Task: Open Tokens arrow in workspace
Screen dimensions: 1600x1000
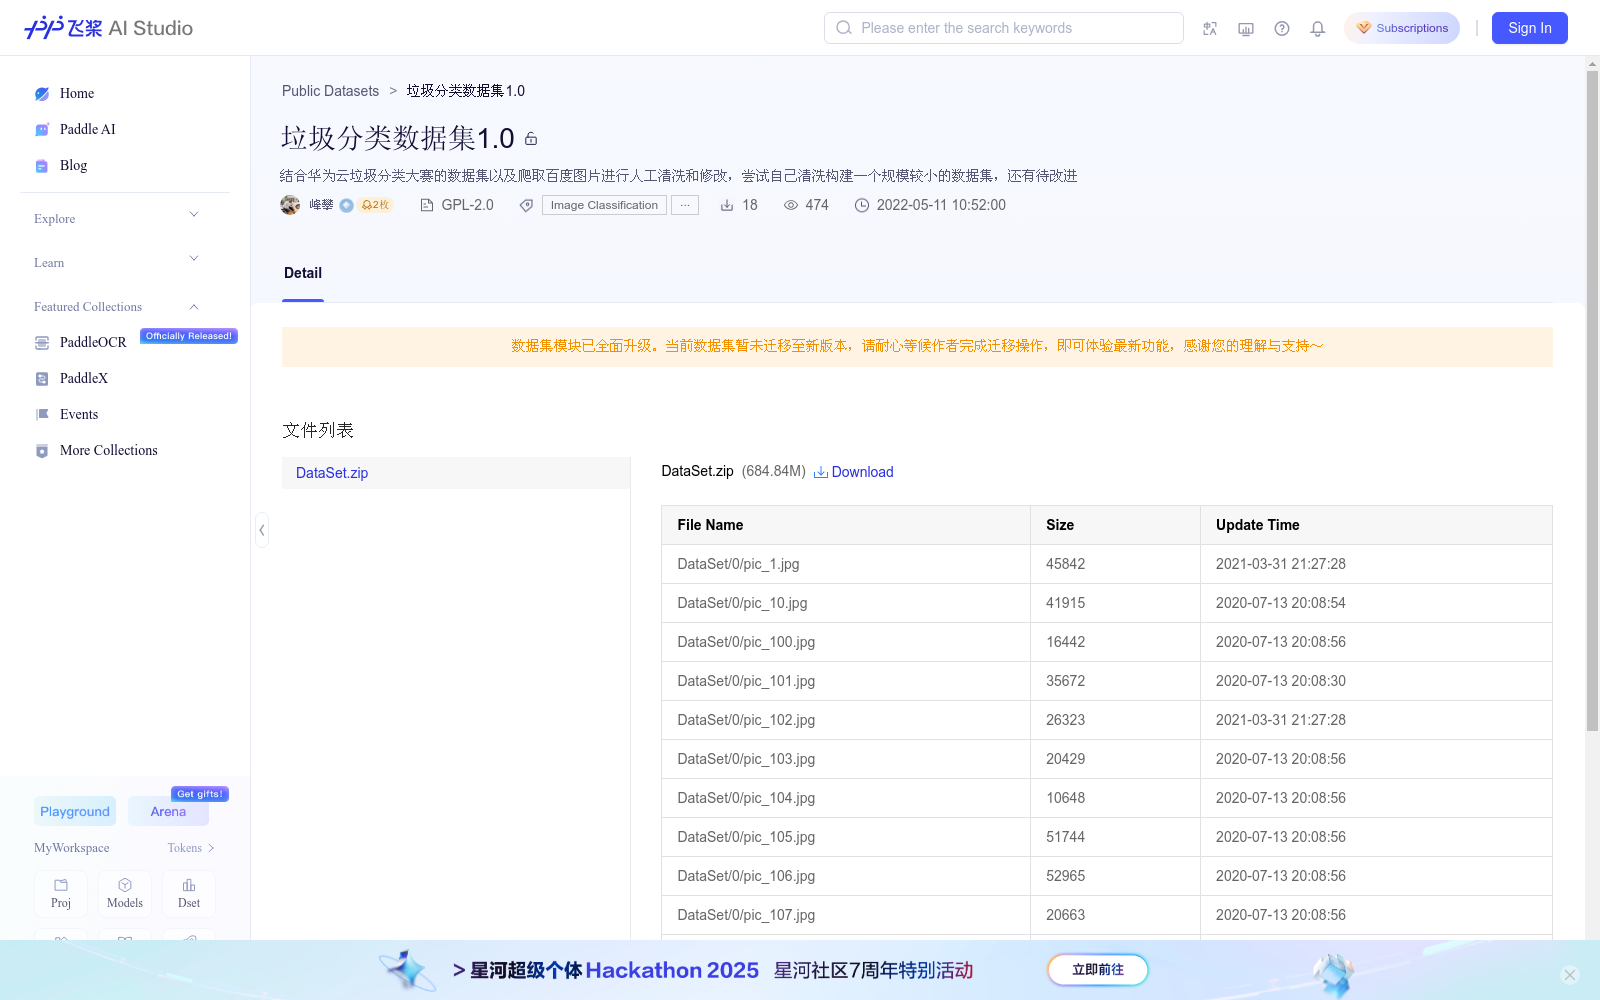Action: (211, 848)
